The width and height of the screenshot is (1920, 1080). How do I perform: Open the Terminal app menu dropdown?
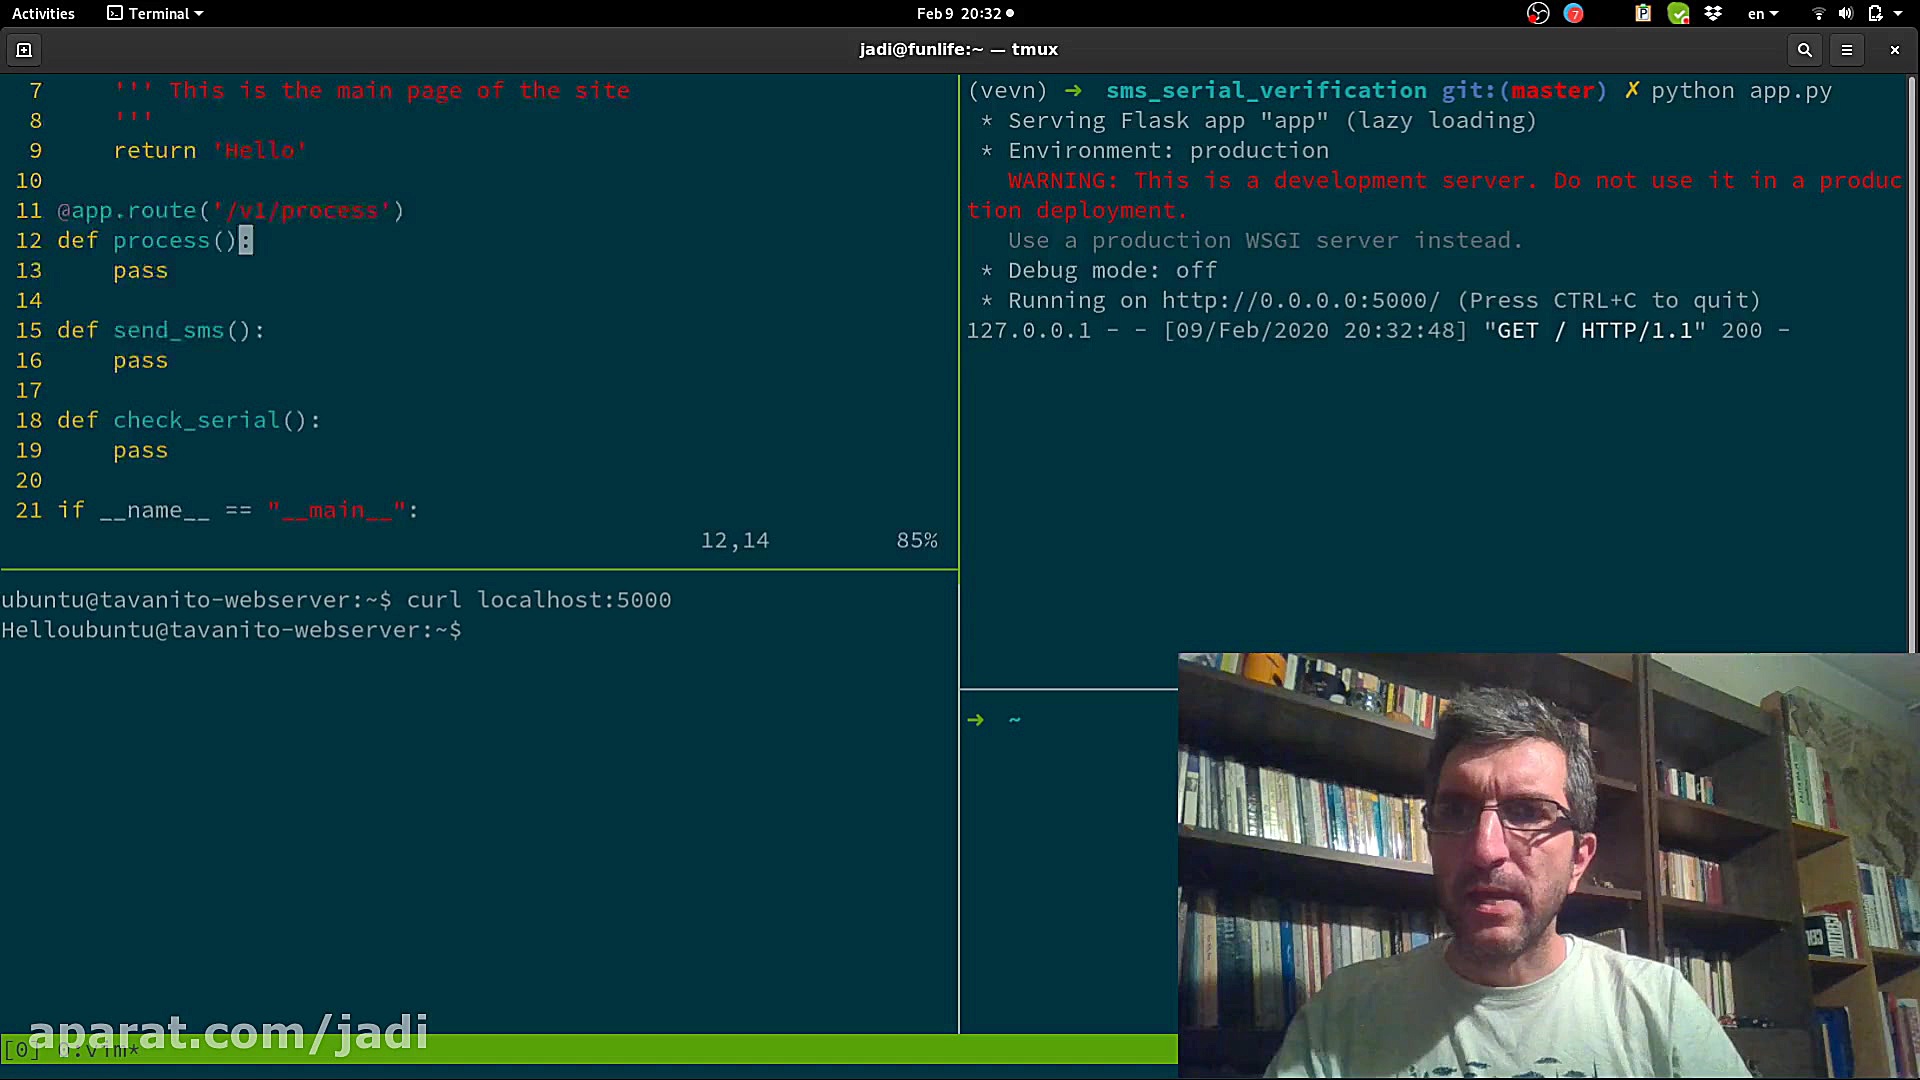156,14
